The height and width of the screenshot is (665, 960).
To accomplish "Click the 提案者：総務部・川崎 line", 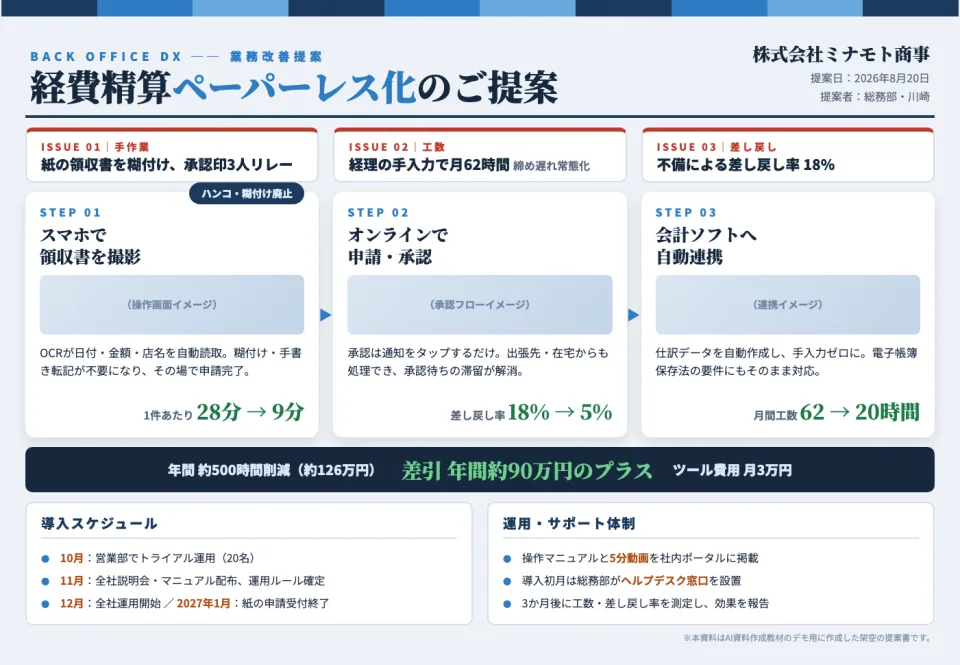I will click(x=875, y=96).
